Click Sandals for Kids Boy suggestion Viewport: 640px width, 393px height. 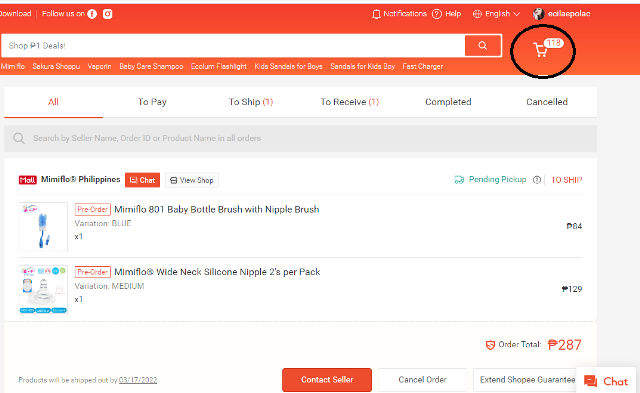coord(362,67)
